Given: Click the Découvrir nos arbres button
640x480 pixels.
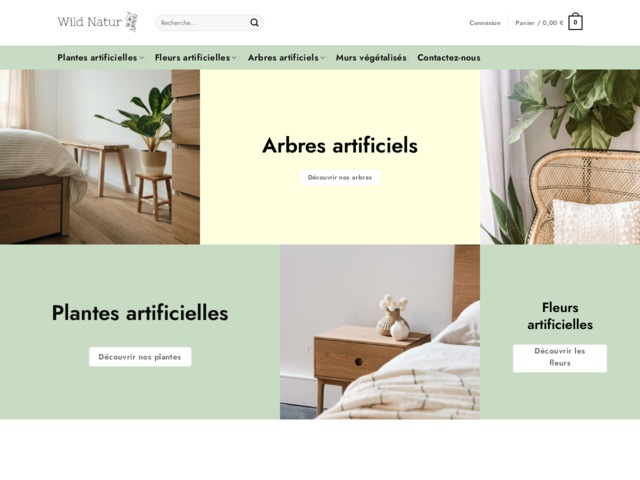Looking at the screenshot, I should point(340,178).
